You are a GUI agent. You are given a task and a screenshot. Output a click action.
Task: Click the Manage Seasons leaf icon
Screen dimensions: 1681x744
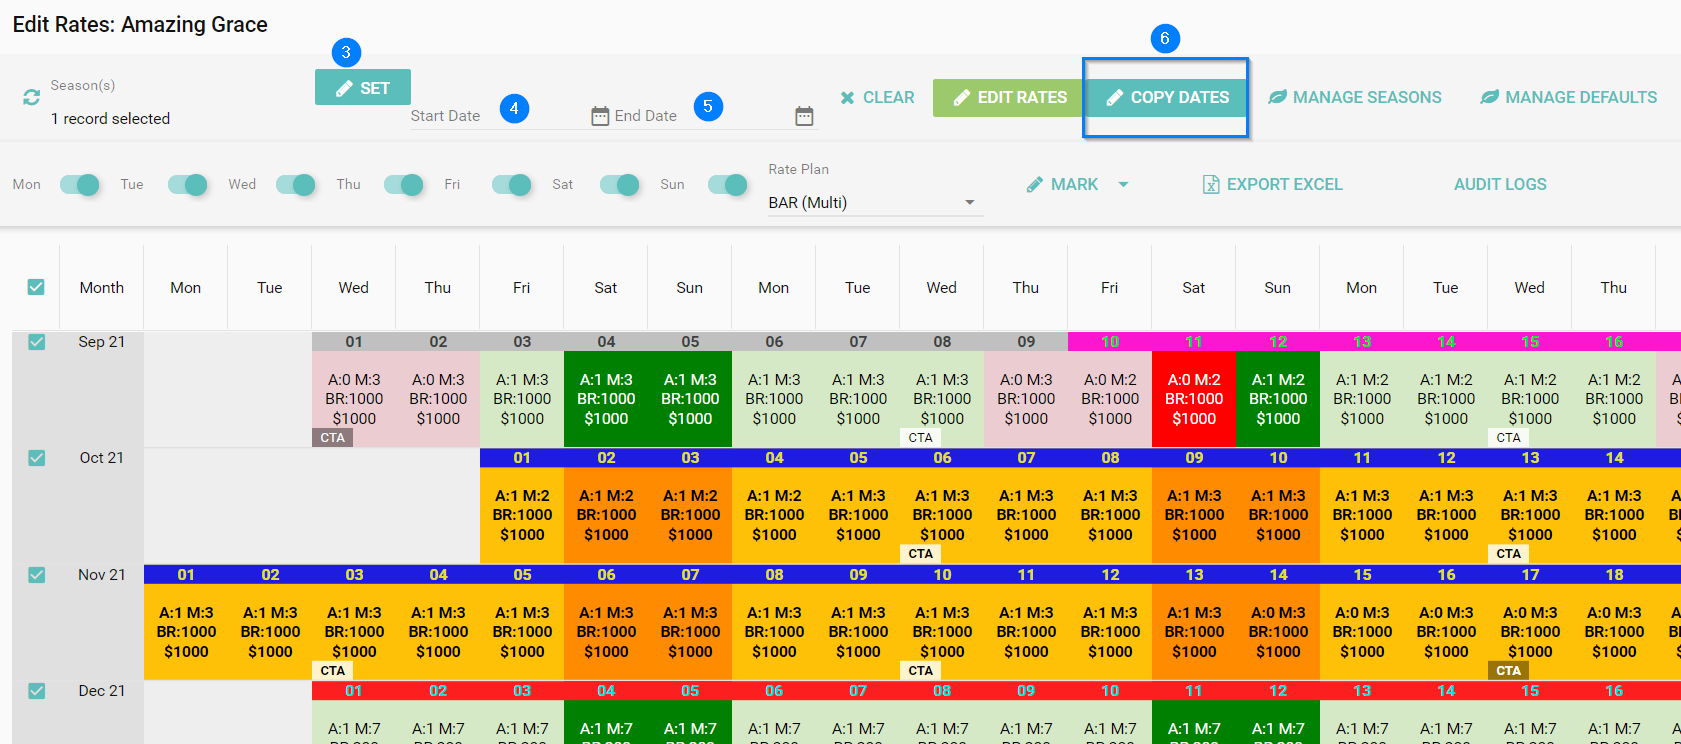1277,97
